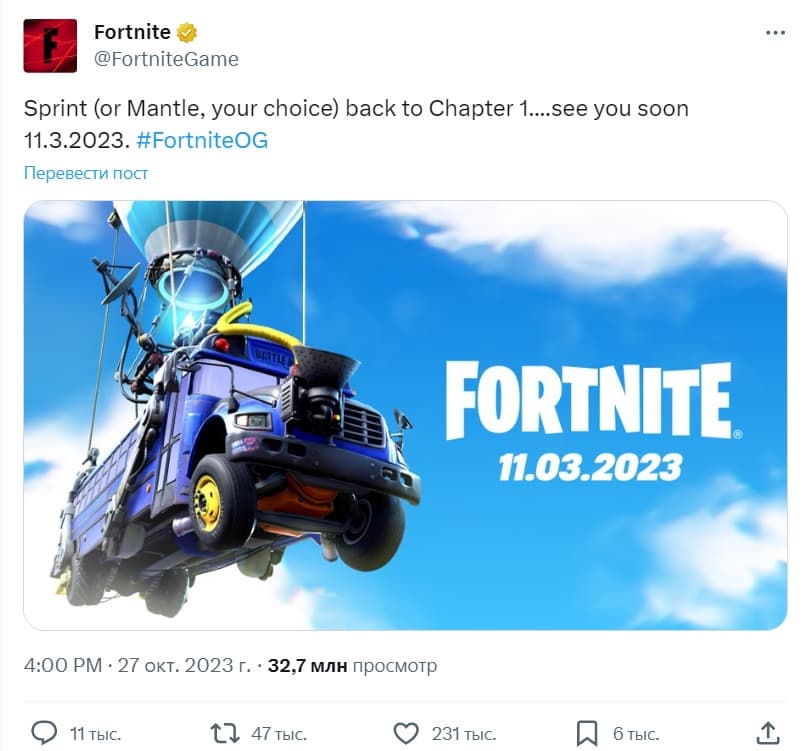807x751 pixels.
Task: Click the @FortniteGame handle
Action: pos(166,59)
